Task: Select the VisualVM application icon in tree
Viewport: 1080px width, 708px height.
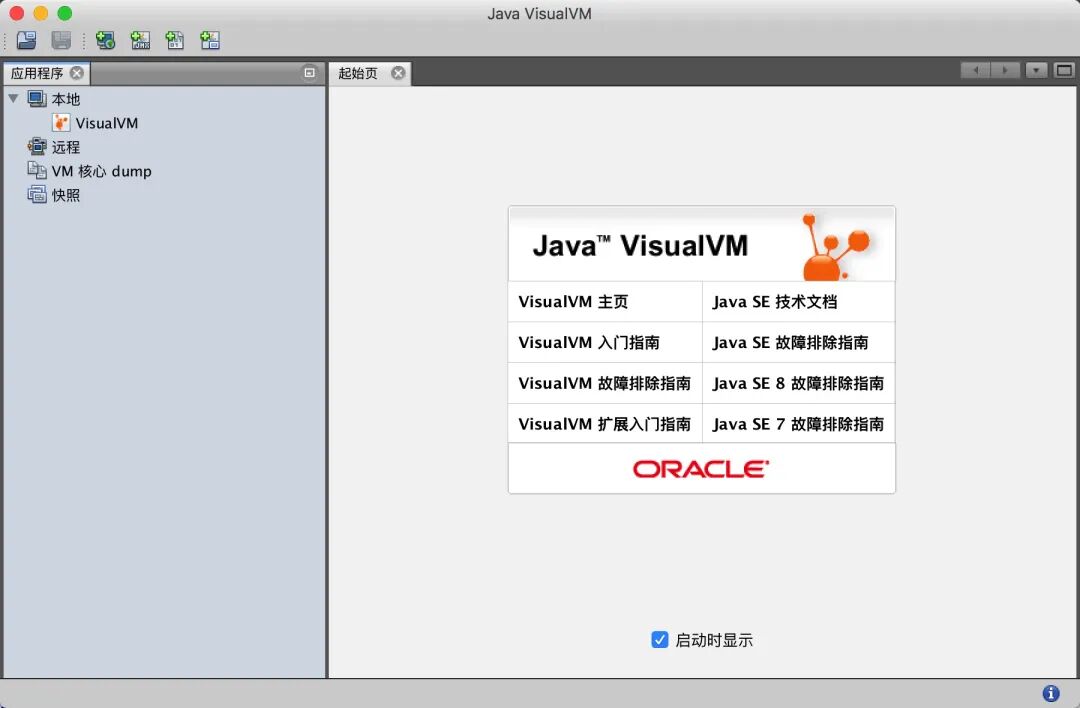Action: pyautogui.click(x=61, y=123)
